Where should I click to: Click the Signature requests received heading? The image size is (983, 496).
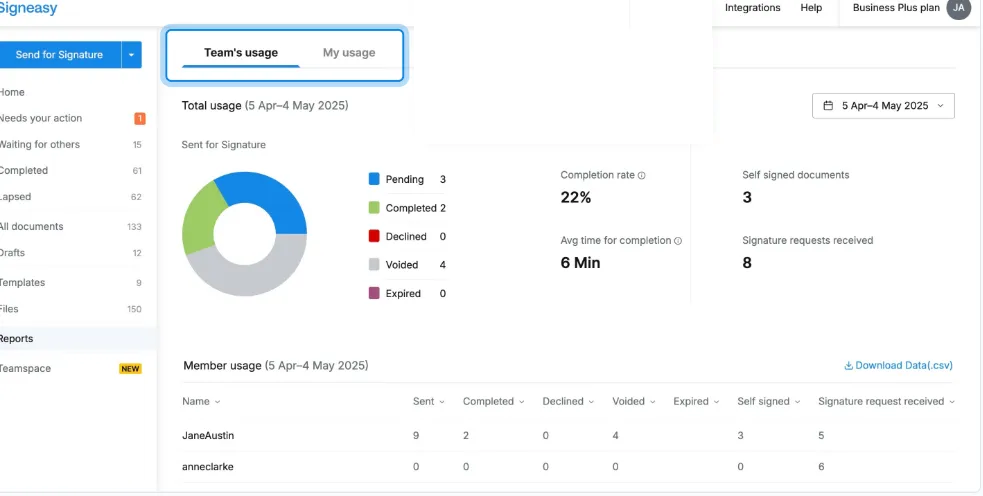click(807, 240)
